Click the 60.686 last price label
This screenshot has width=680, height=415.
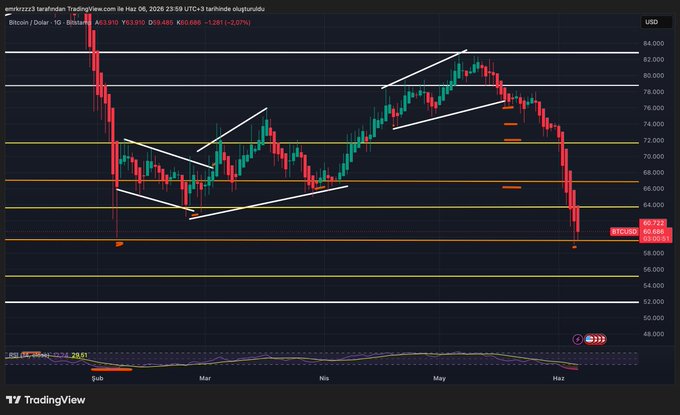tap(653, 231)
